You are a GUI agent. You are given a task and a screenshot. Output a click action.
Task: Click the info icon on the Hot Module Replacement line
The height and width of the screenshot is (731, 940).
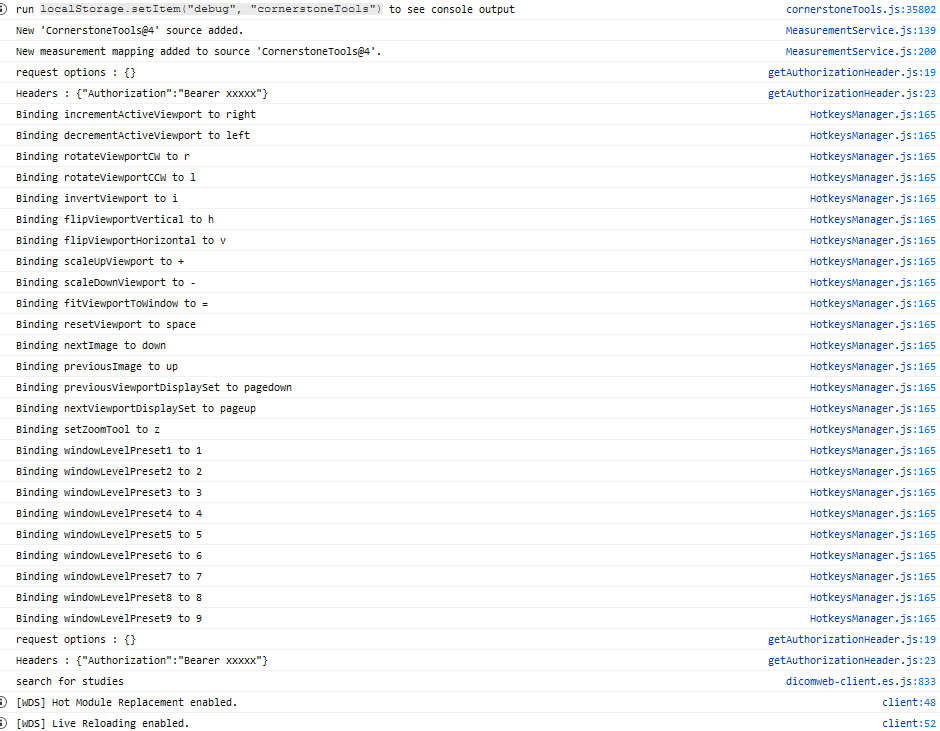point(6,702)
